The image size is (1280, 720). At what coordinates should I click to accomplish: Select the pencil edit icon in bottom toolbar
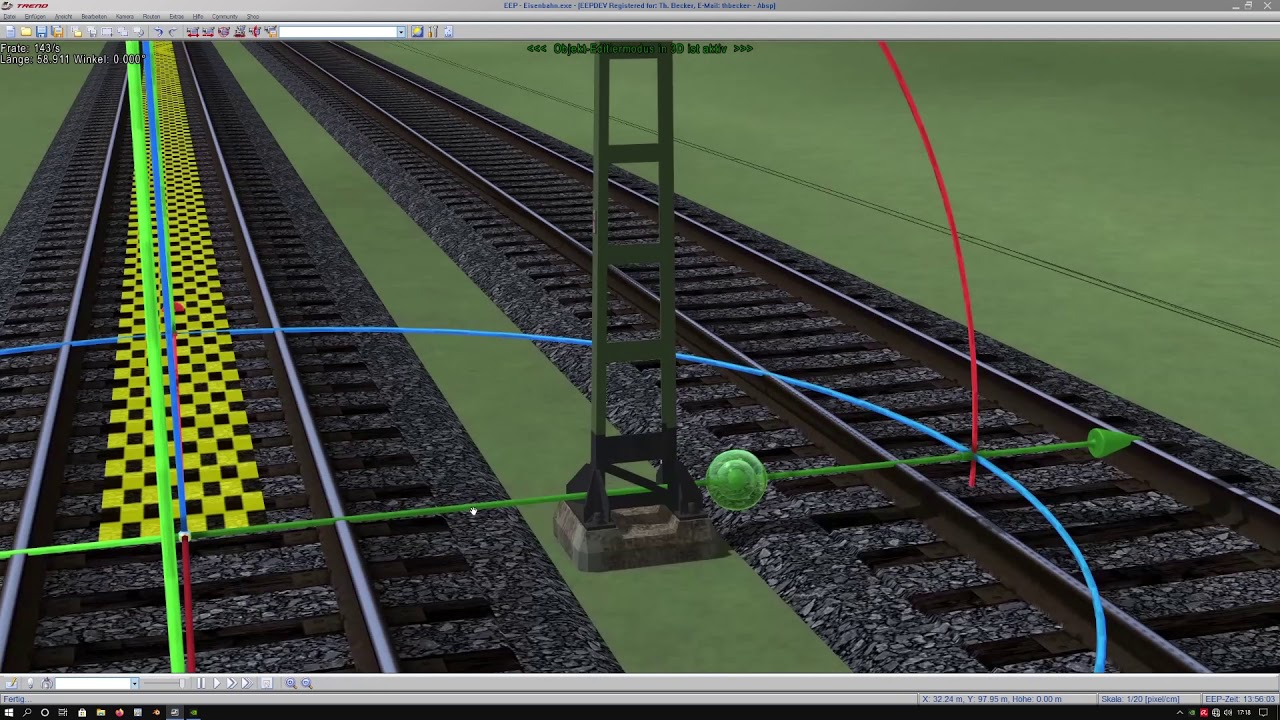(x=11, y=683)
